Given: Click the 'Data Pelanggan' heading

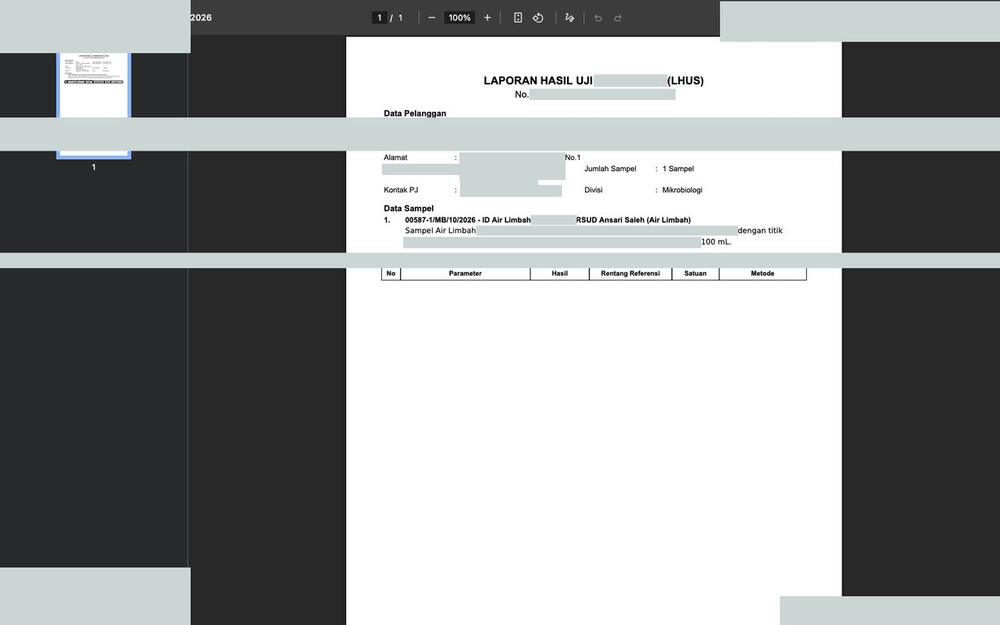Looking at the screenshot, I should [415, 113].
